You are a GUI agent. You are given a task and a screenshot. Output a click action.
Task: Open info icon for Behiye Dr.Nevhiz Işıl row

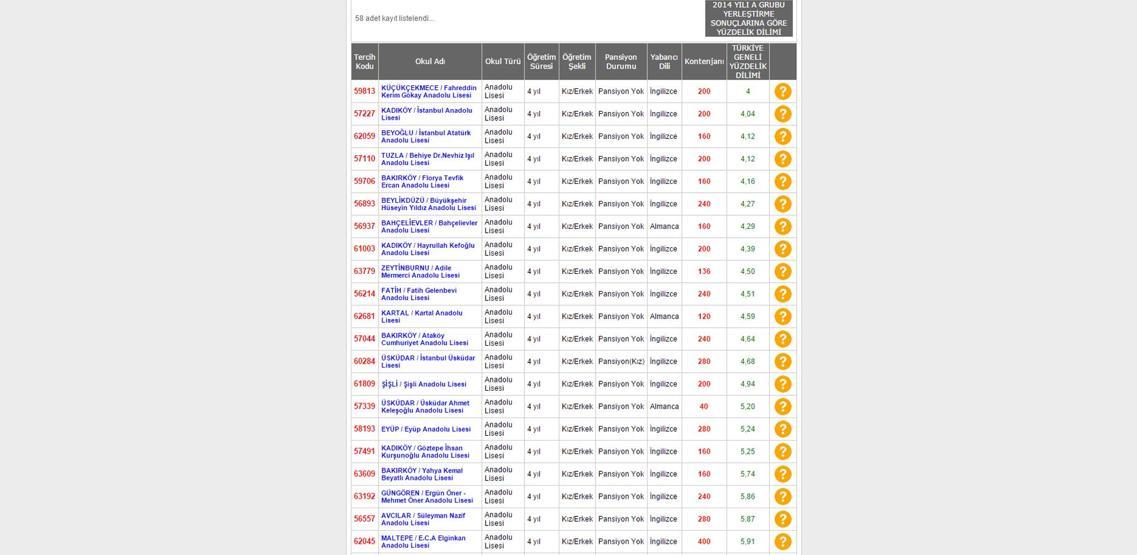tap(782, 159)
